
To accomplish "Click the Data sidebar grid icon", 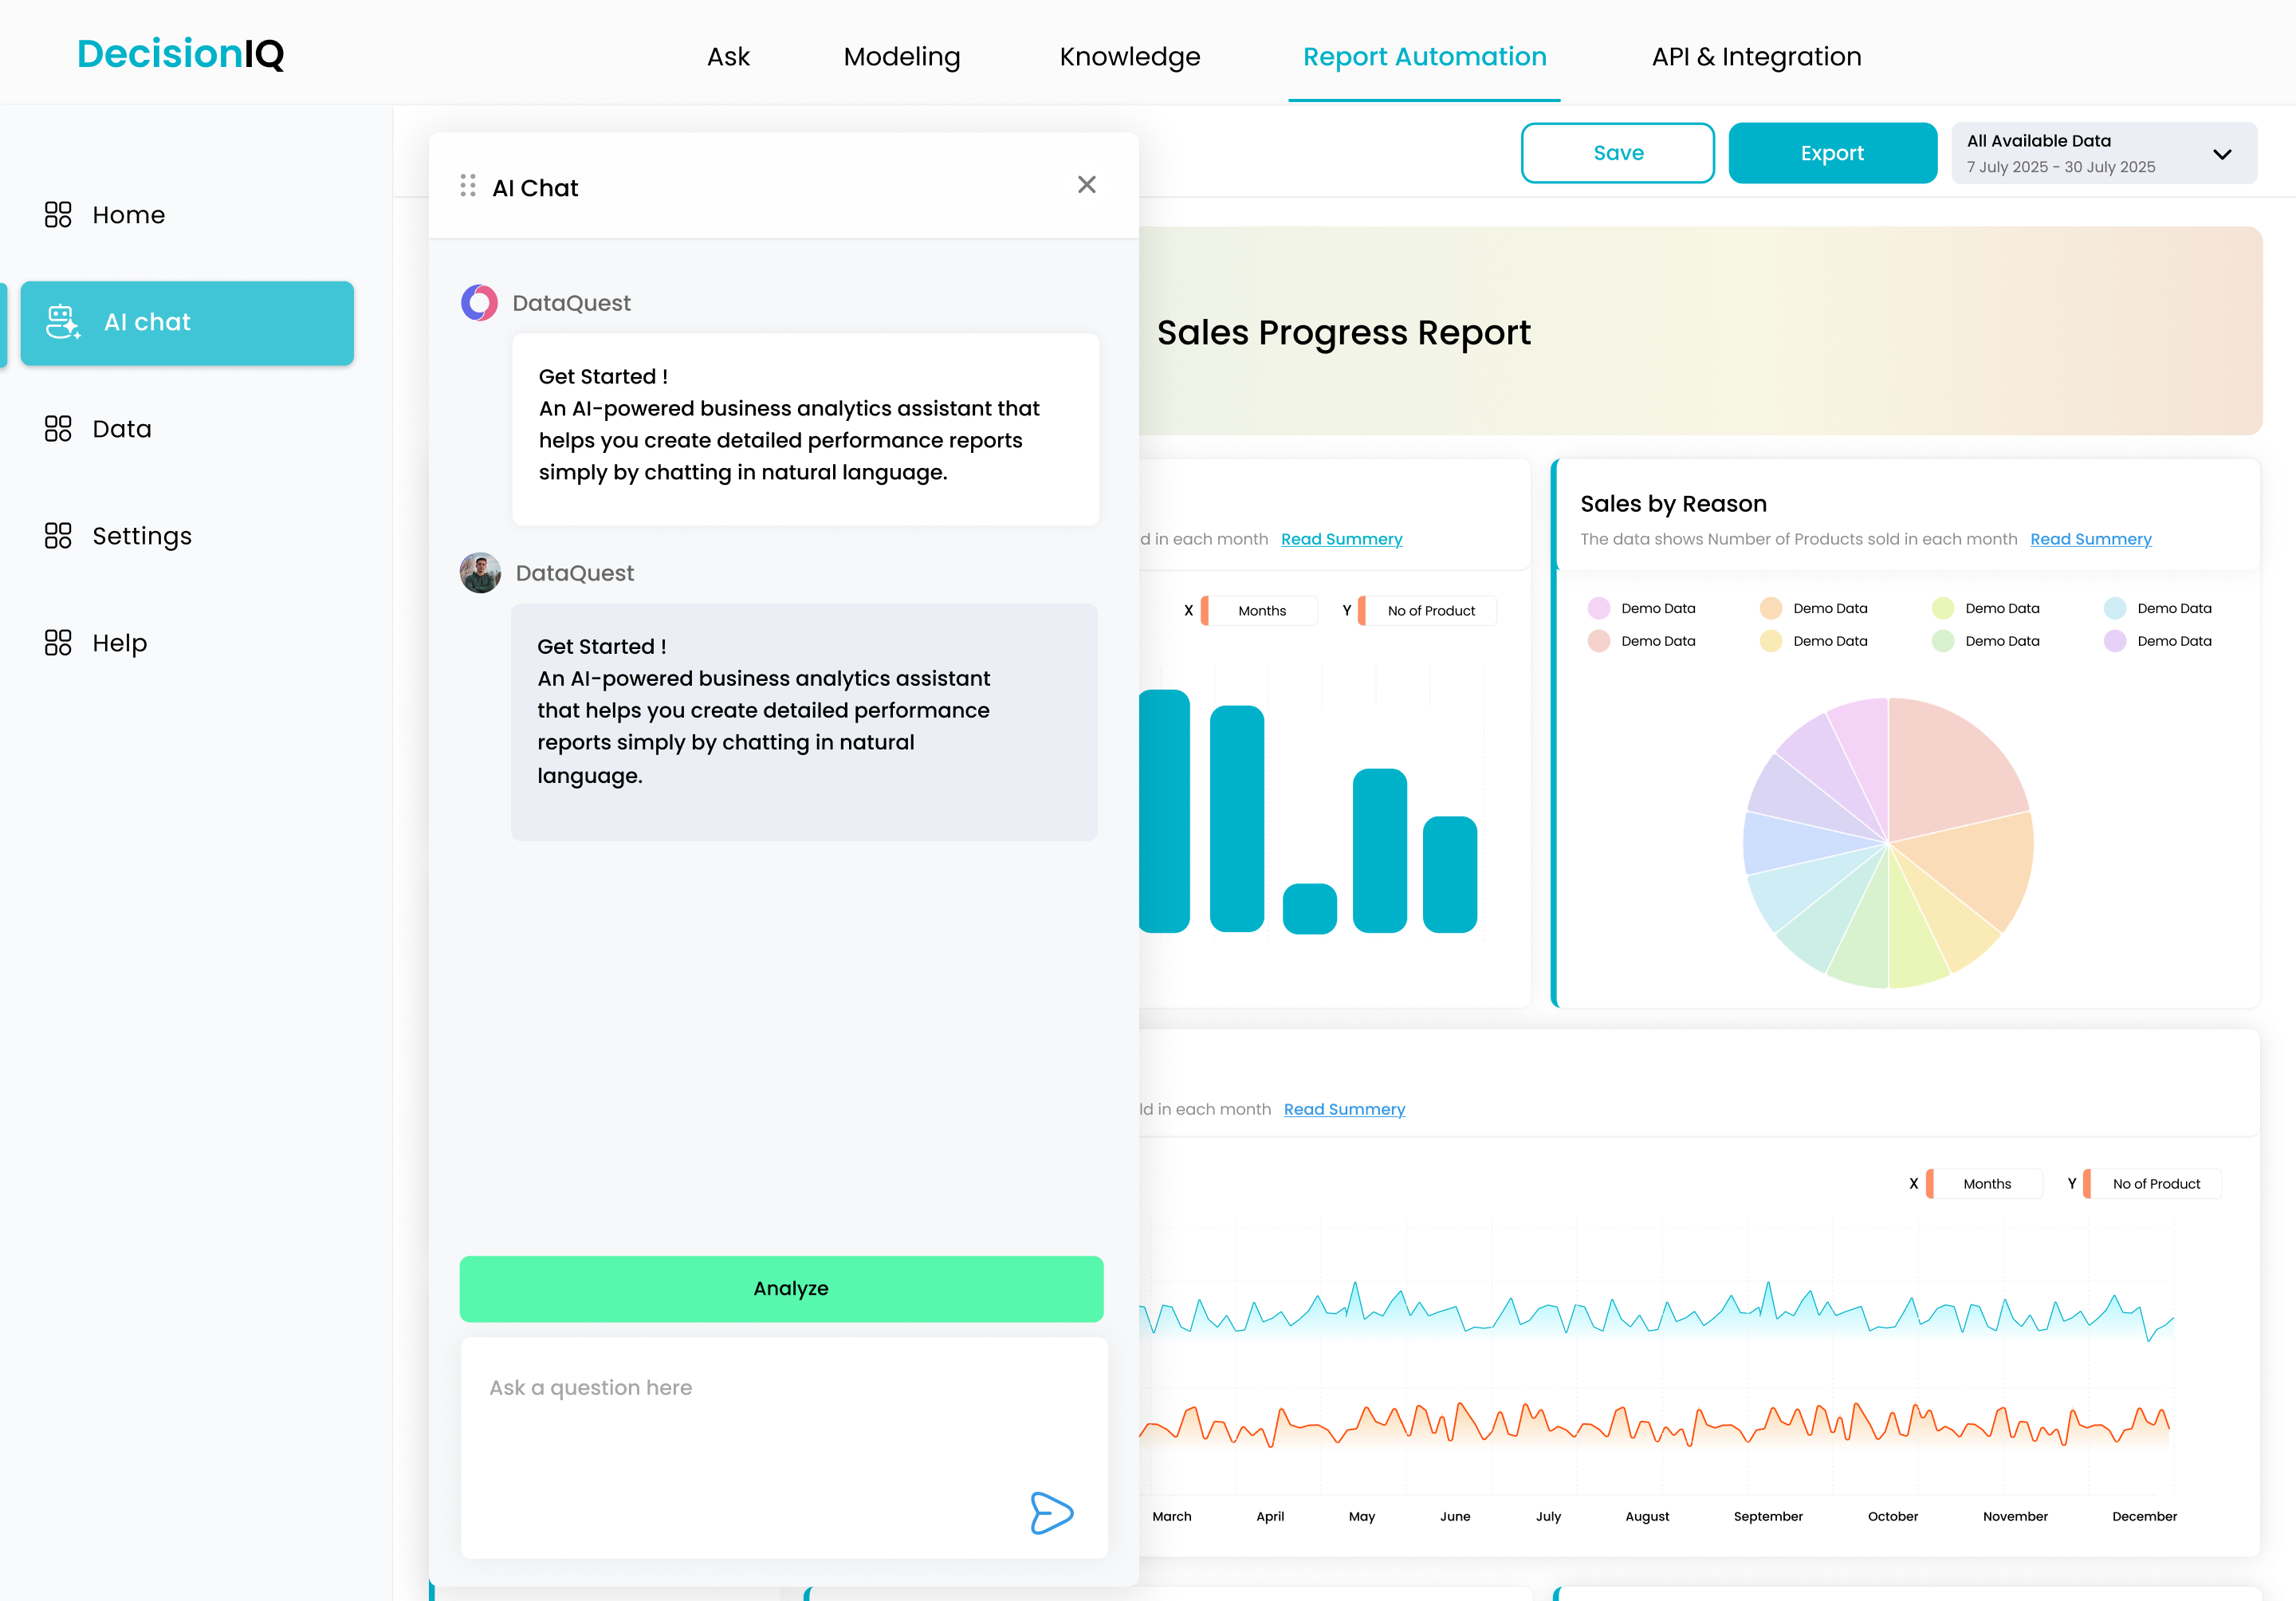I will pos(58,428).
